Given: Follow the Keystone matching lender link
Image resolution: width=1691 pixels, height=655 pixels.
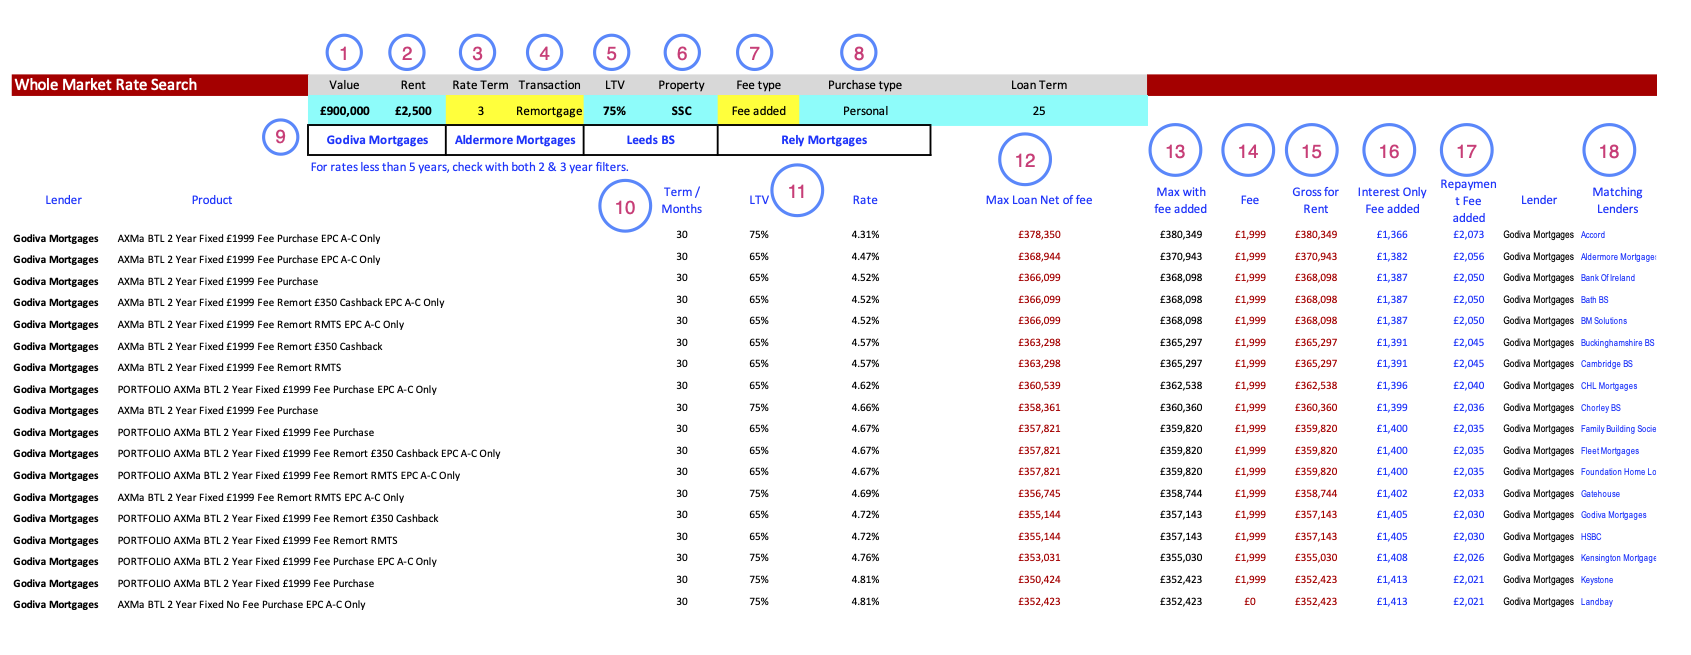Looking at the screenshot, I should (x=1596, y=580).
